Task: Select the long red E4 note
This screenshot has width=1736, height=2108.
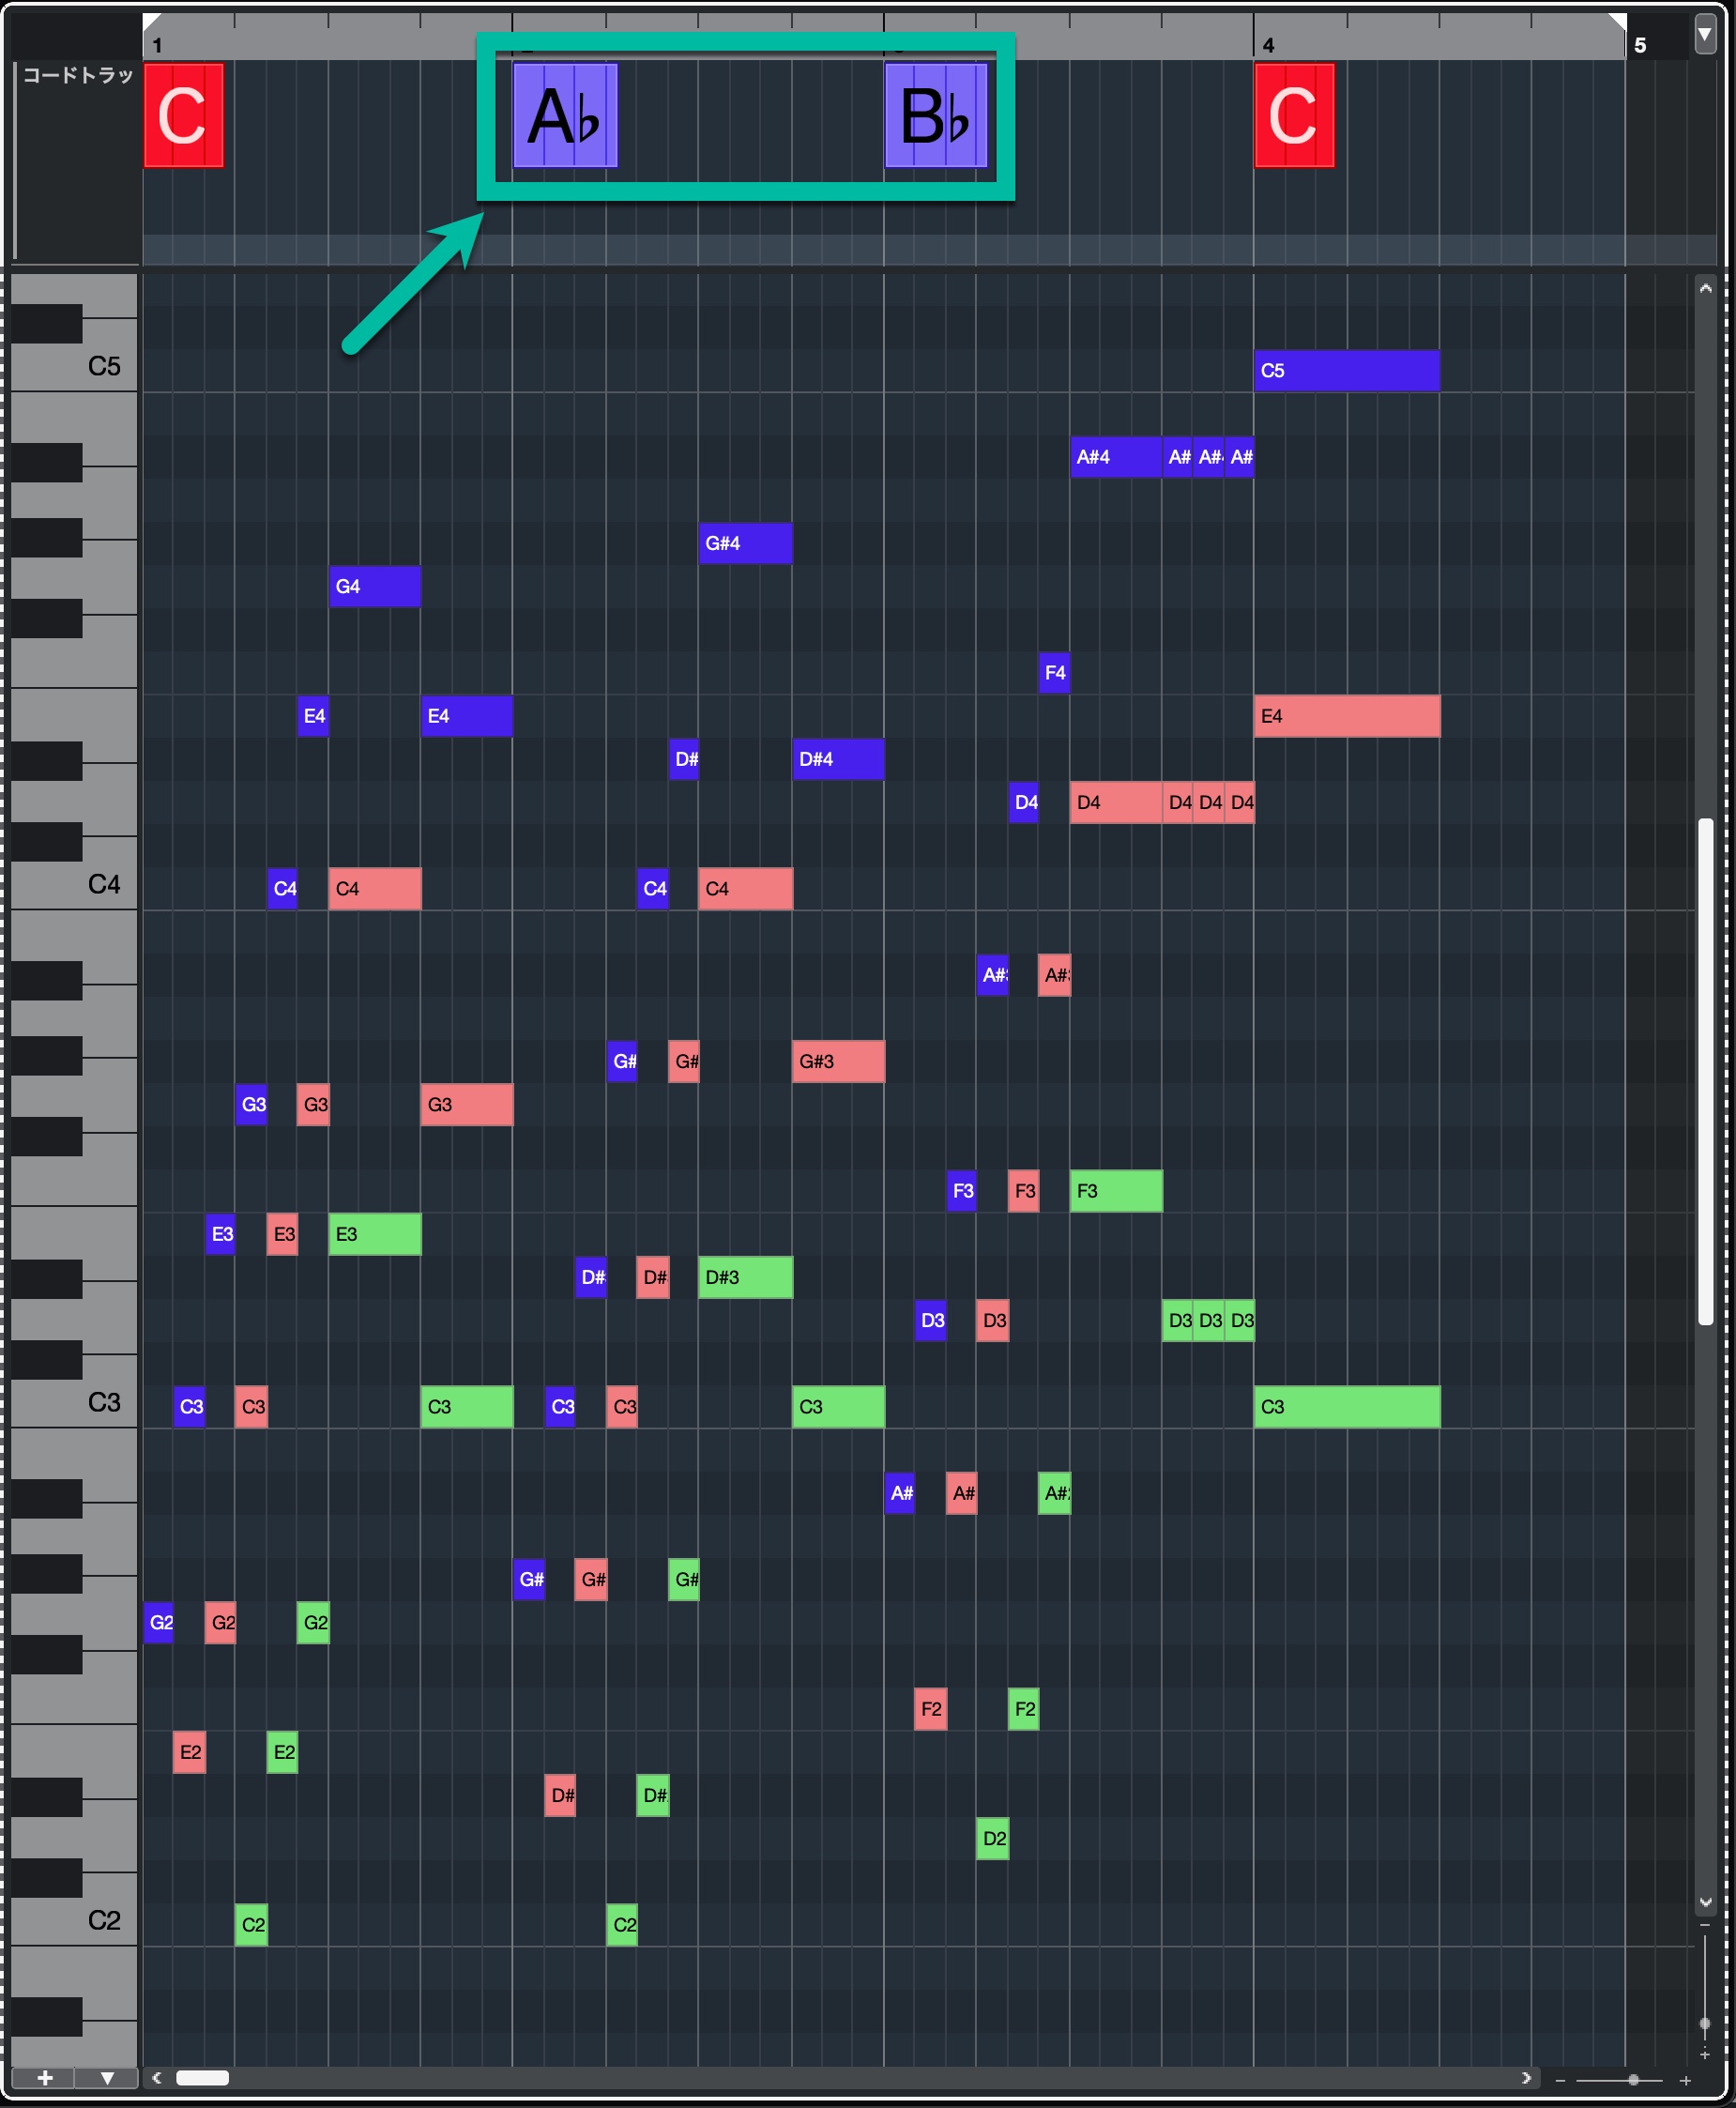Action: point(1347,716)
